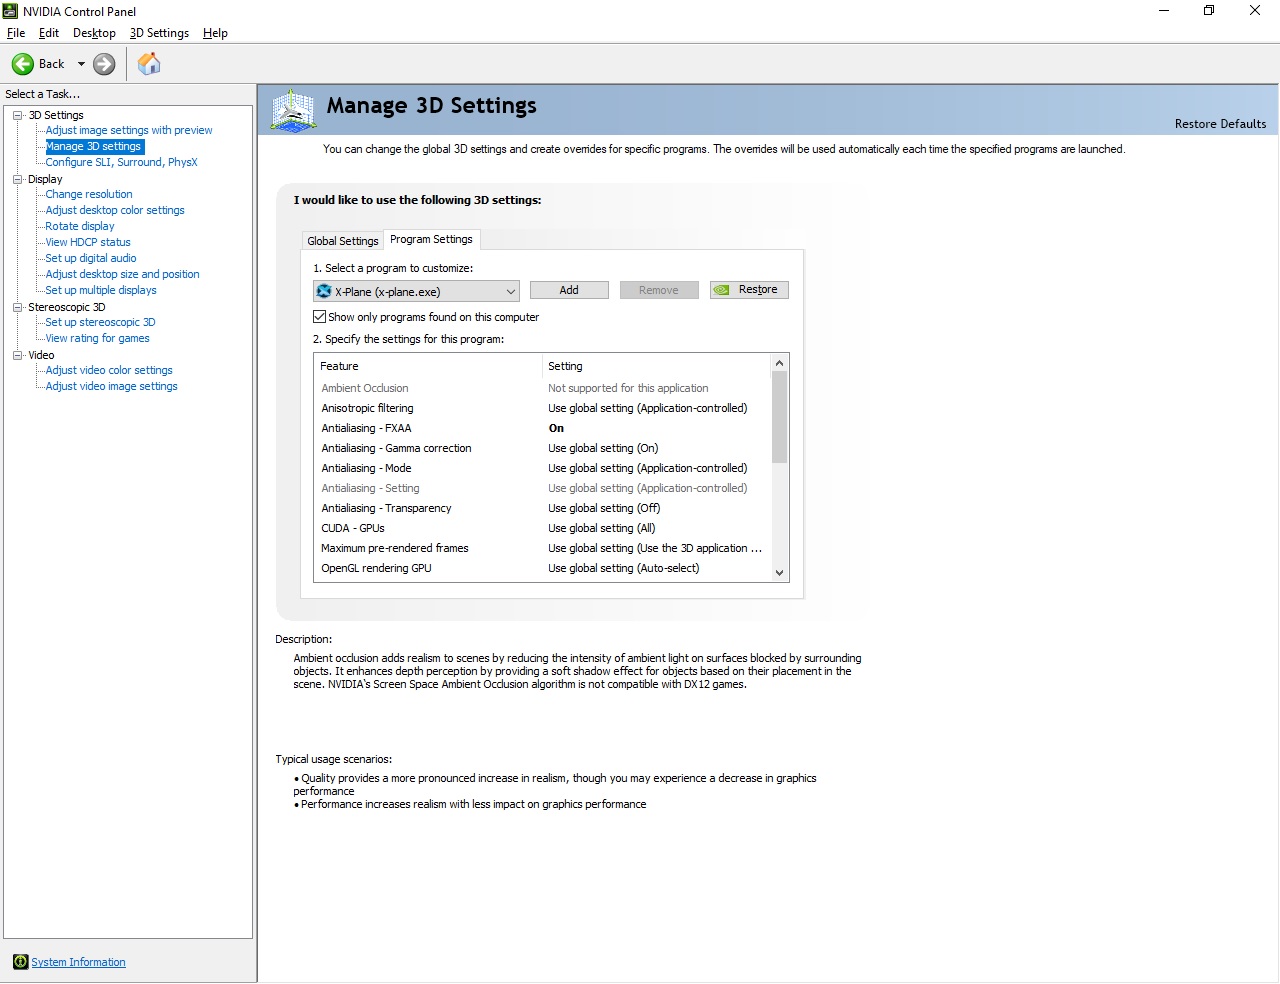Click the FXAA setting value On

click(556, 428)
